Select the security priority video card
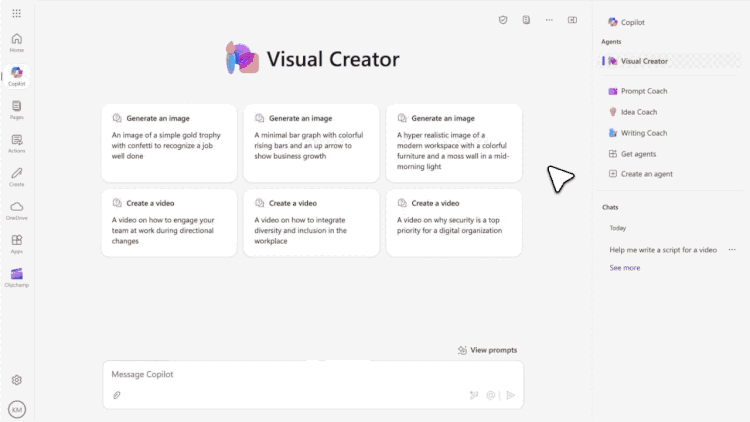 click(454, 223)
